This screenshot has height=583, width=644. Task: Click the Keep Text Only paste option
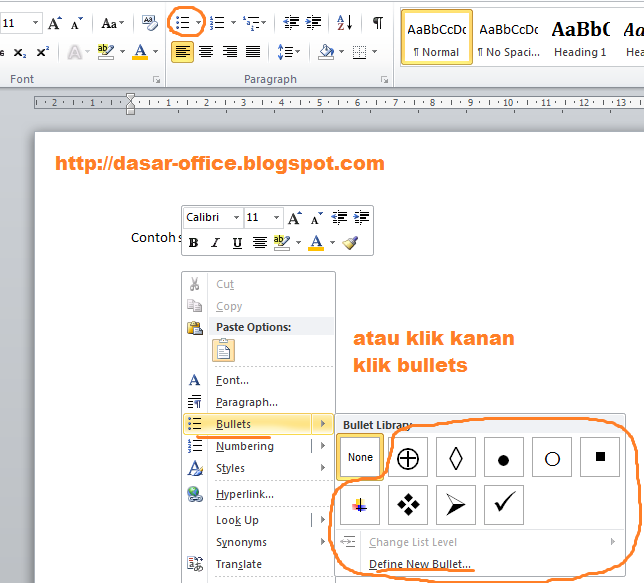click(x=223, y=350)
